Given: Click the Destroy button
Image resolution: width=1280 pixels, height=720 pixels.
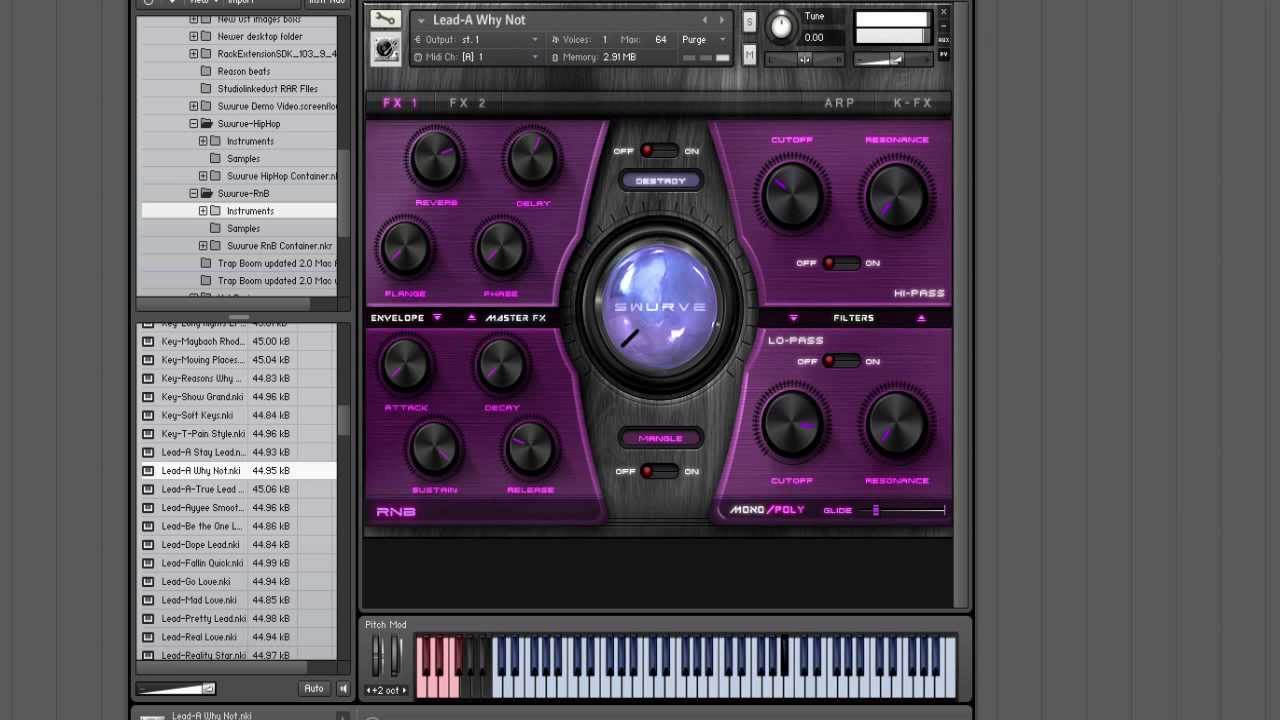Looking at the screenshot, I should (x=660, y=181).
